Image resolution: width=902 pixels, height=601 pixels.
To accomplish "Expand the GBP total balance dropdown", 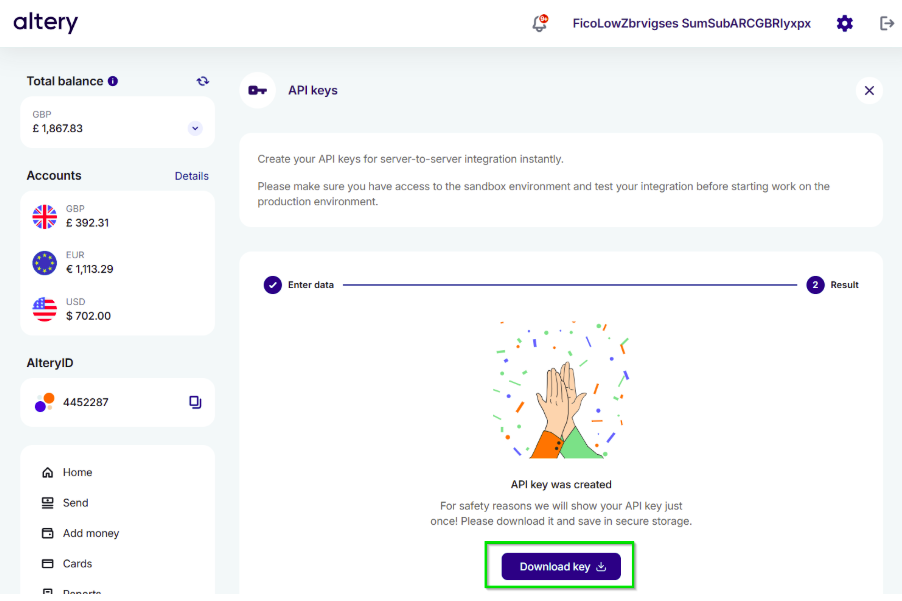I will coord(195,128).
